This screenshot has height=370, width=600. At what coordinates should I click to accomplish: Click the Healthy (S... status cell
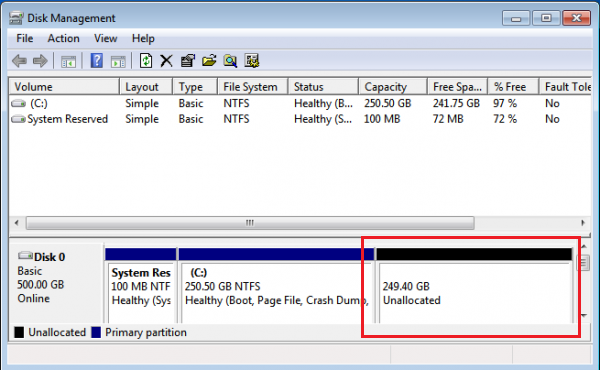[x=323, y=119]
